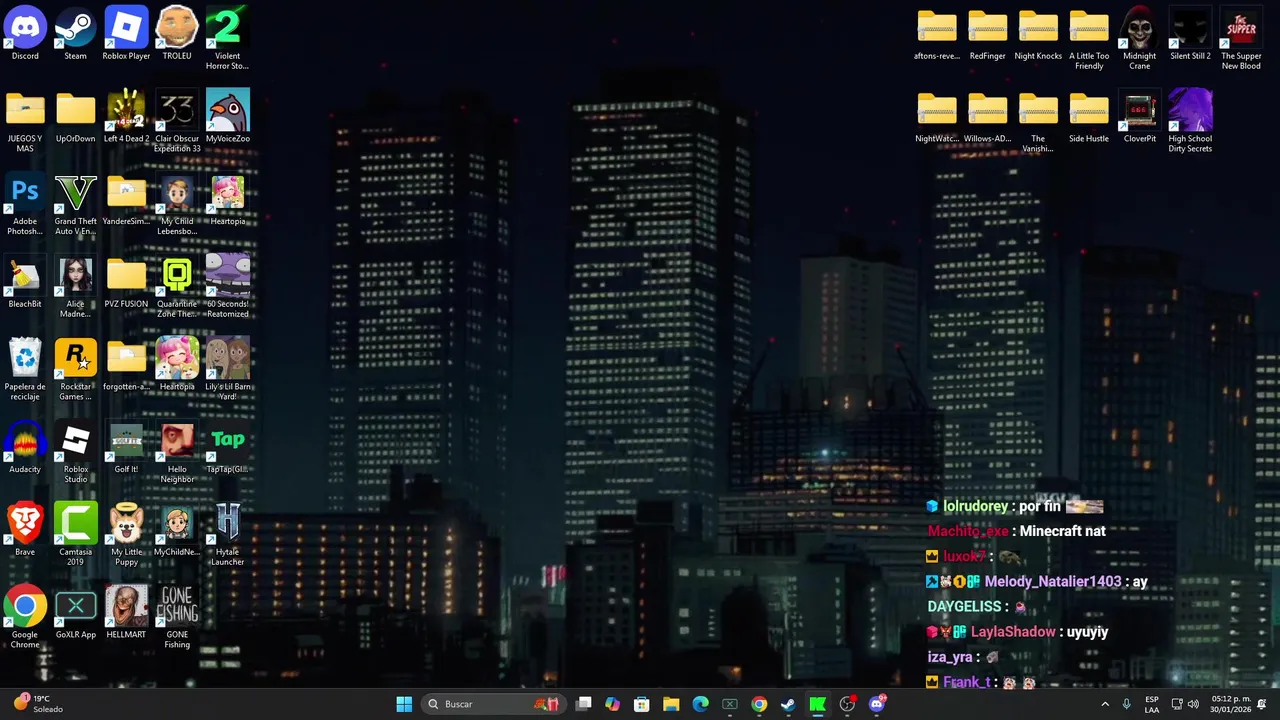The width and height of the screenshot is (1280, 720).
Task: Open the Willows-AD folder
Action: tap(987, 117)
